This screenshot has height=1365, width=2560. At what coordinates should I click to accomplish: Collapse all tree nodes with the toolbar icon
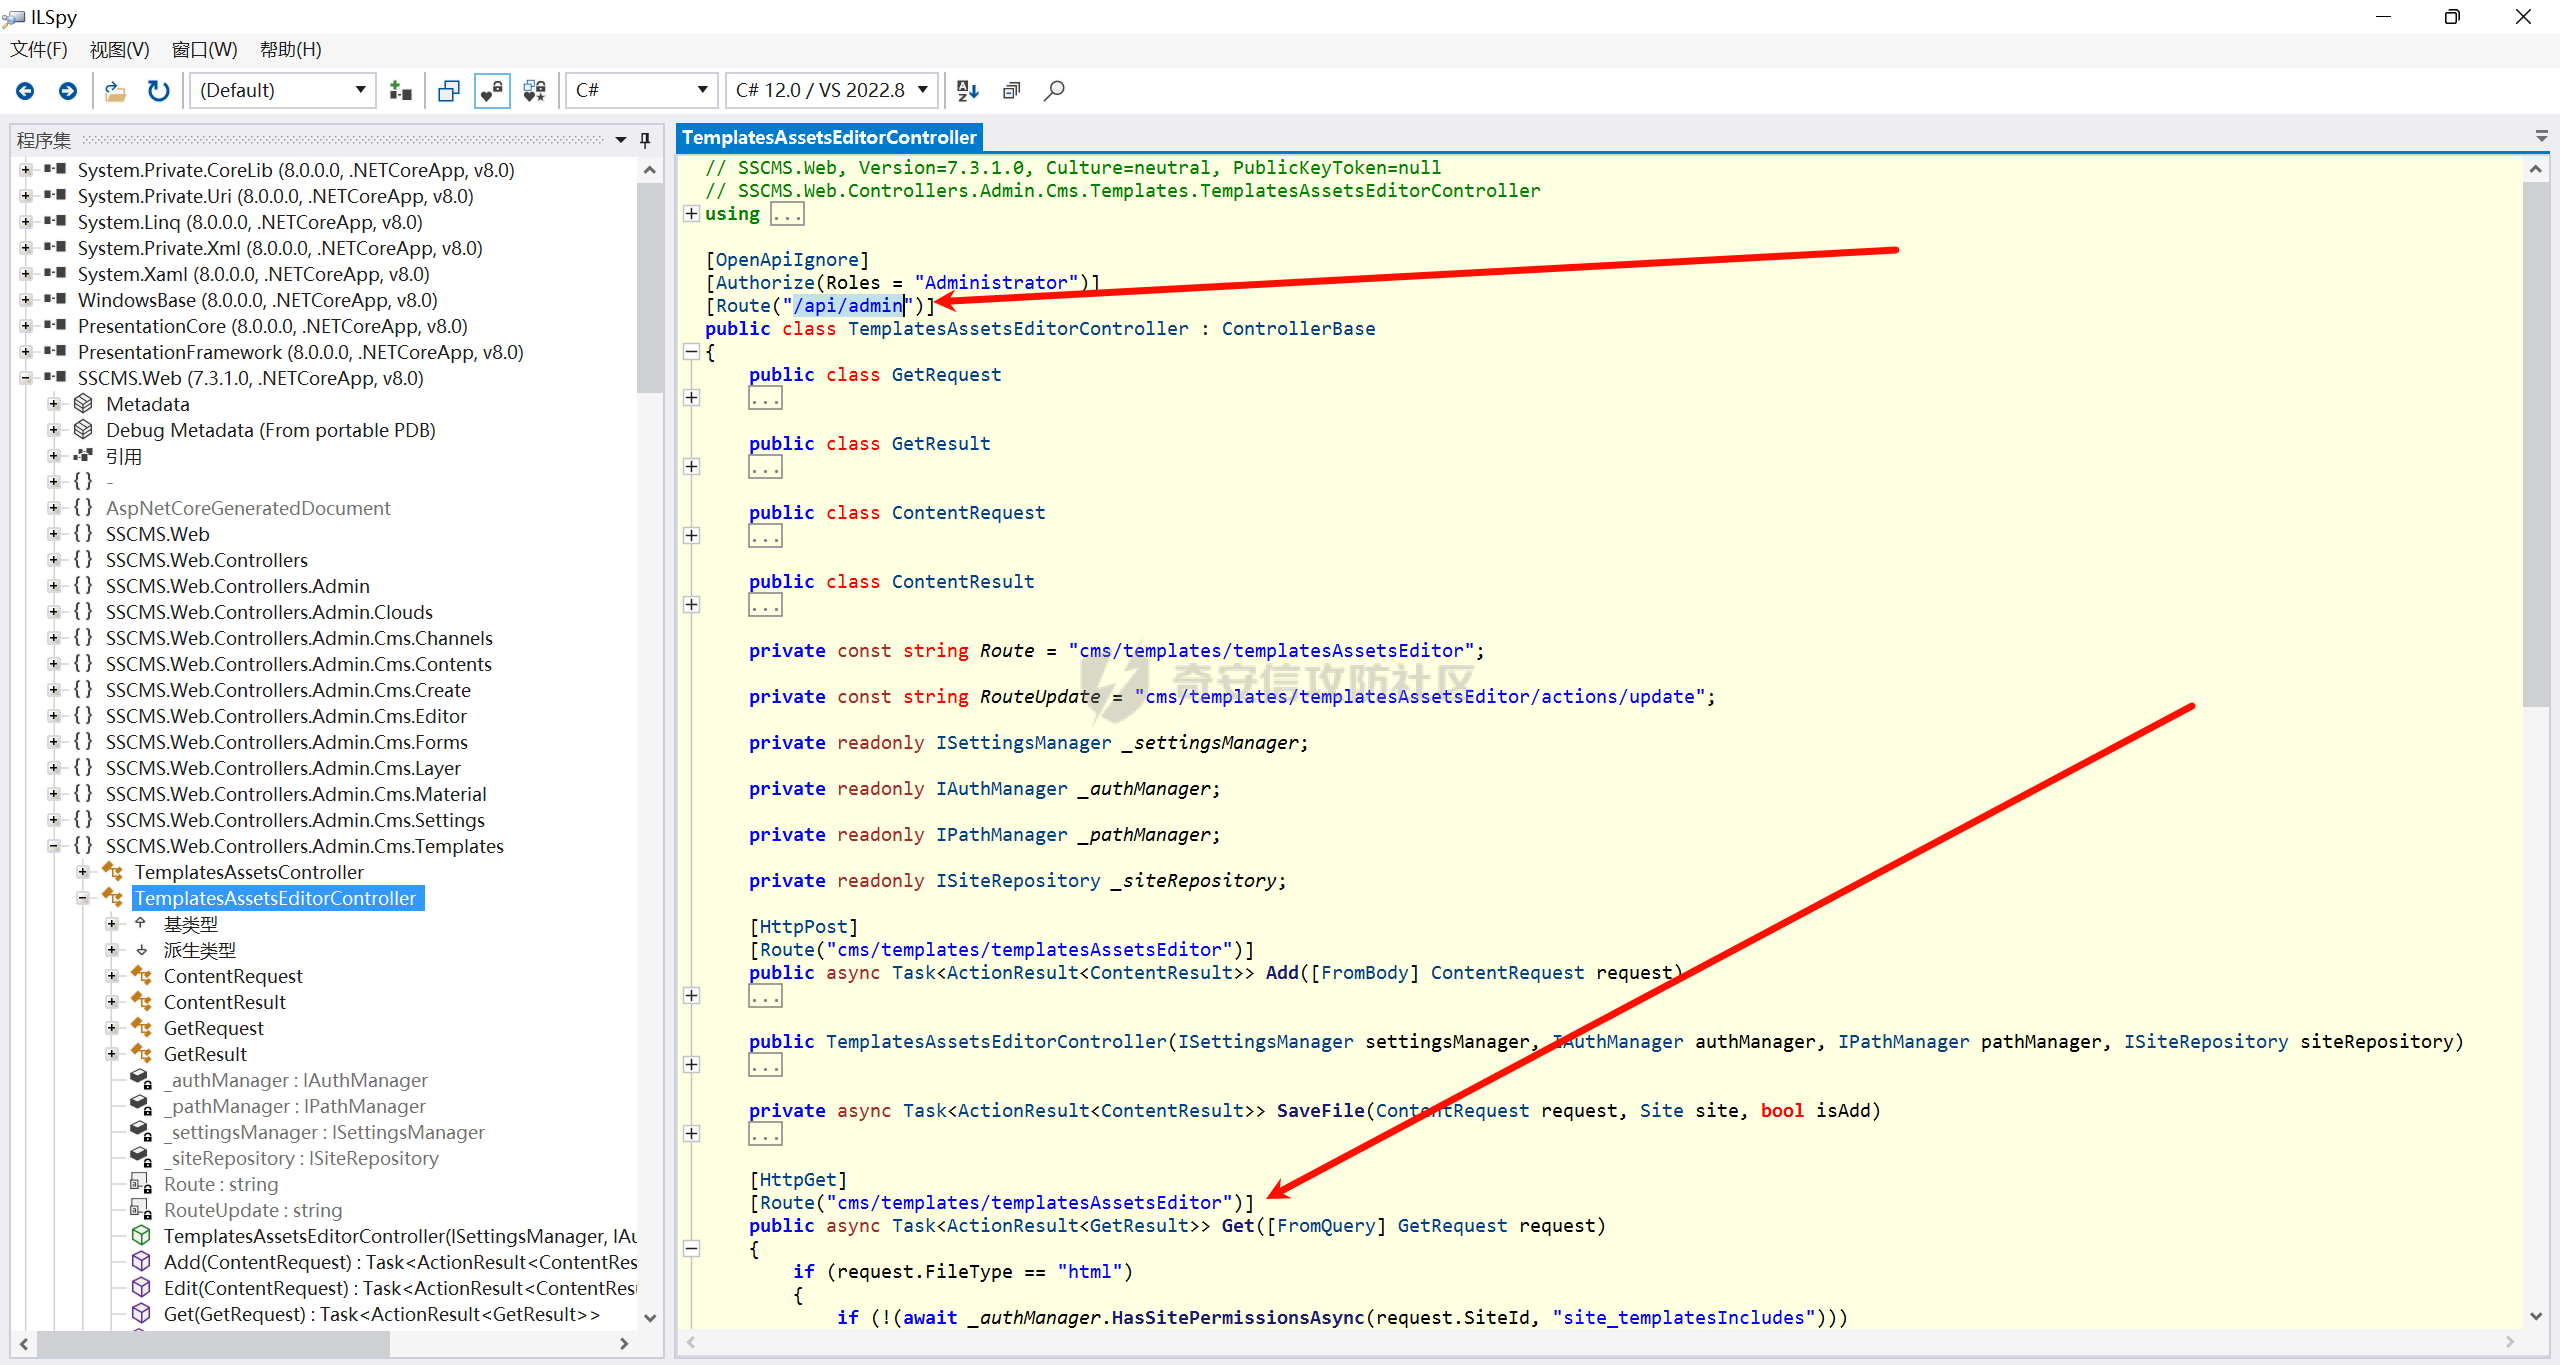[1011, 91]
